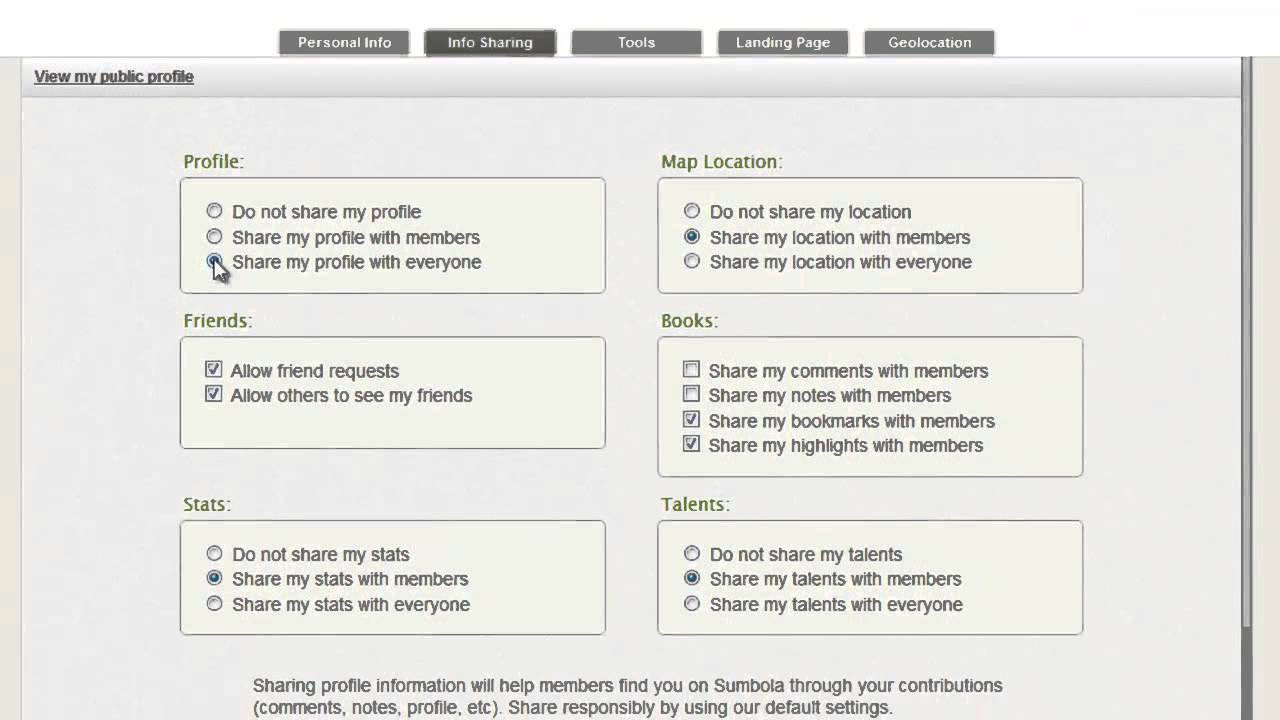Click the Books: section heading
Screen dimensions: 1280x720
tap(689, 321)
